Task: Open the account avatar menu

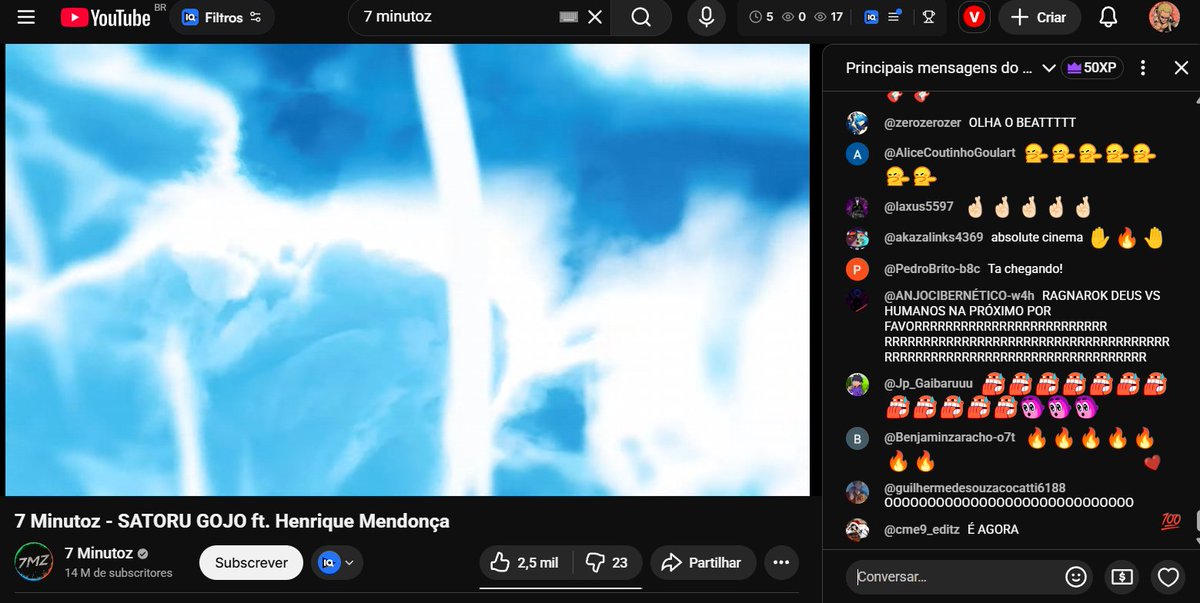Action: 1164,17
